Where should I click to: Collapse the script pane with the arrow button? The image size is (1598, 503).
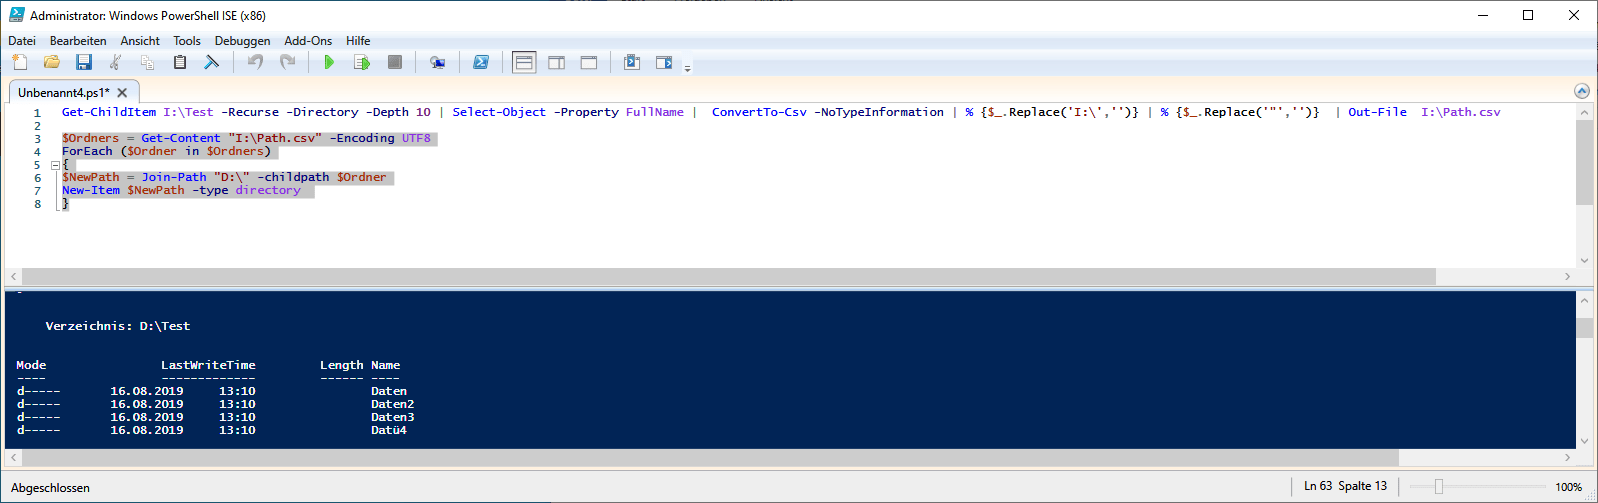point(1582,91)
